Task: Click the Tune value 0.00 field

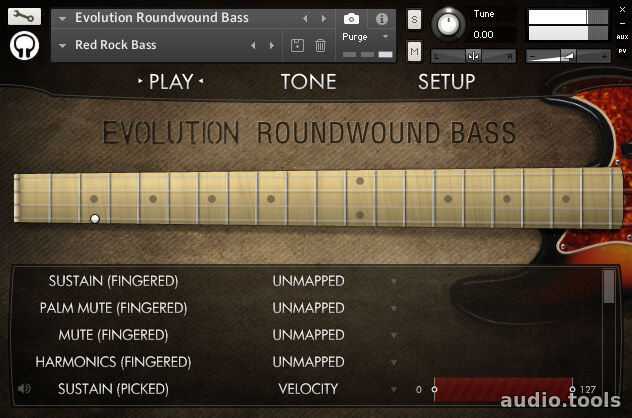Action: (x=484, y=35)
